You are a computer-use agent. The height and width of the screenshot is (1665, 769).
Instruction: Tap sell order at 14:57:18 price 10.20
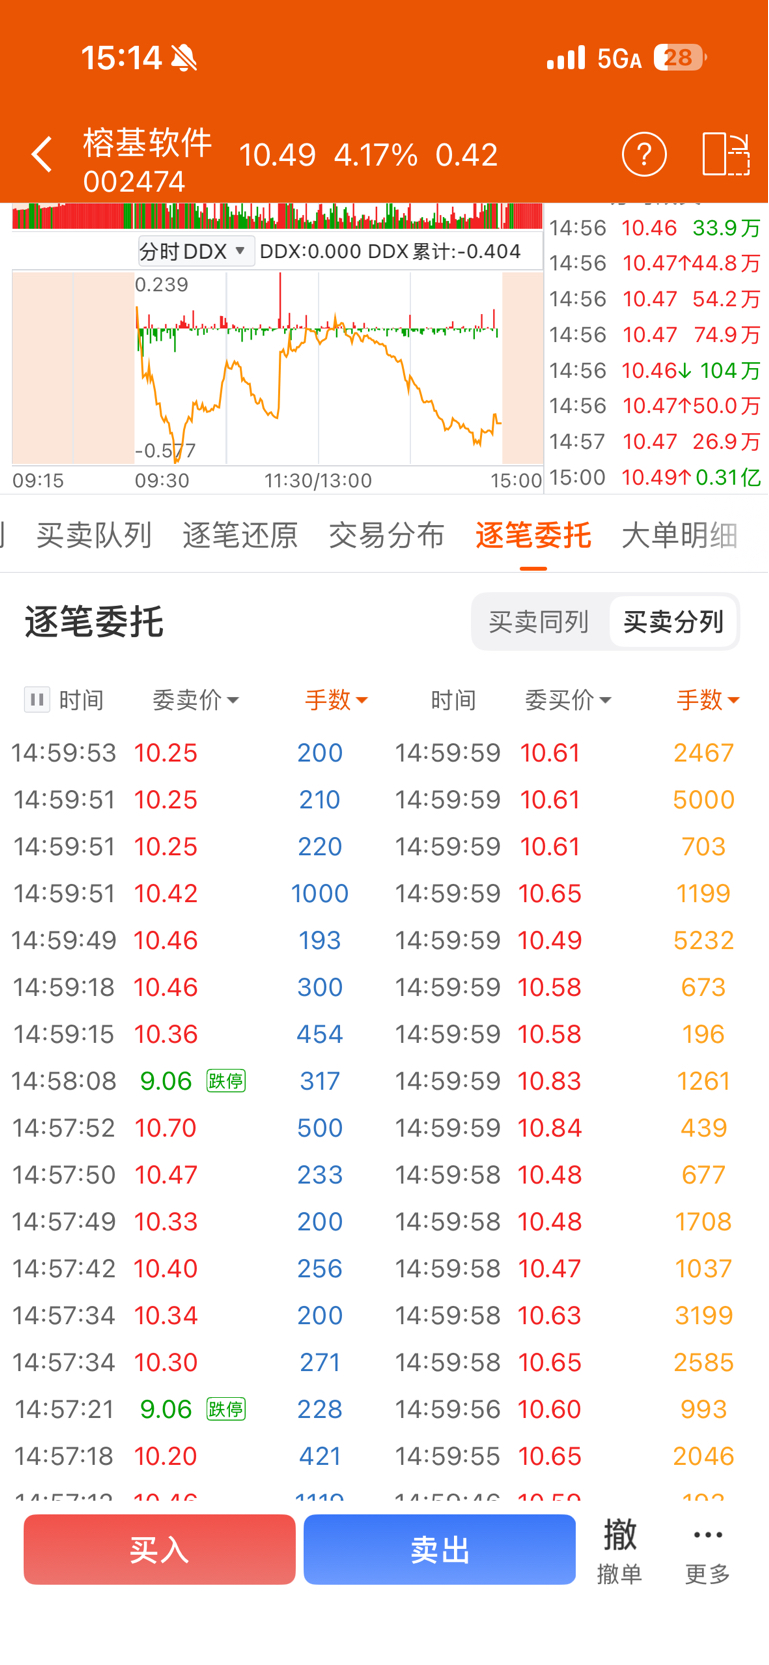click(x=192, y=1456)
